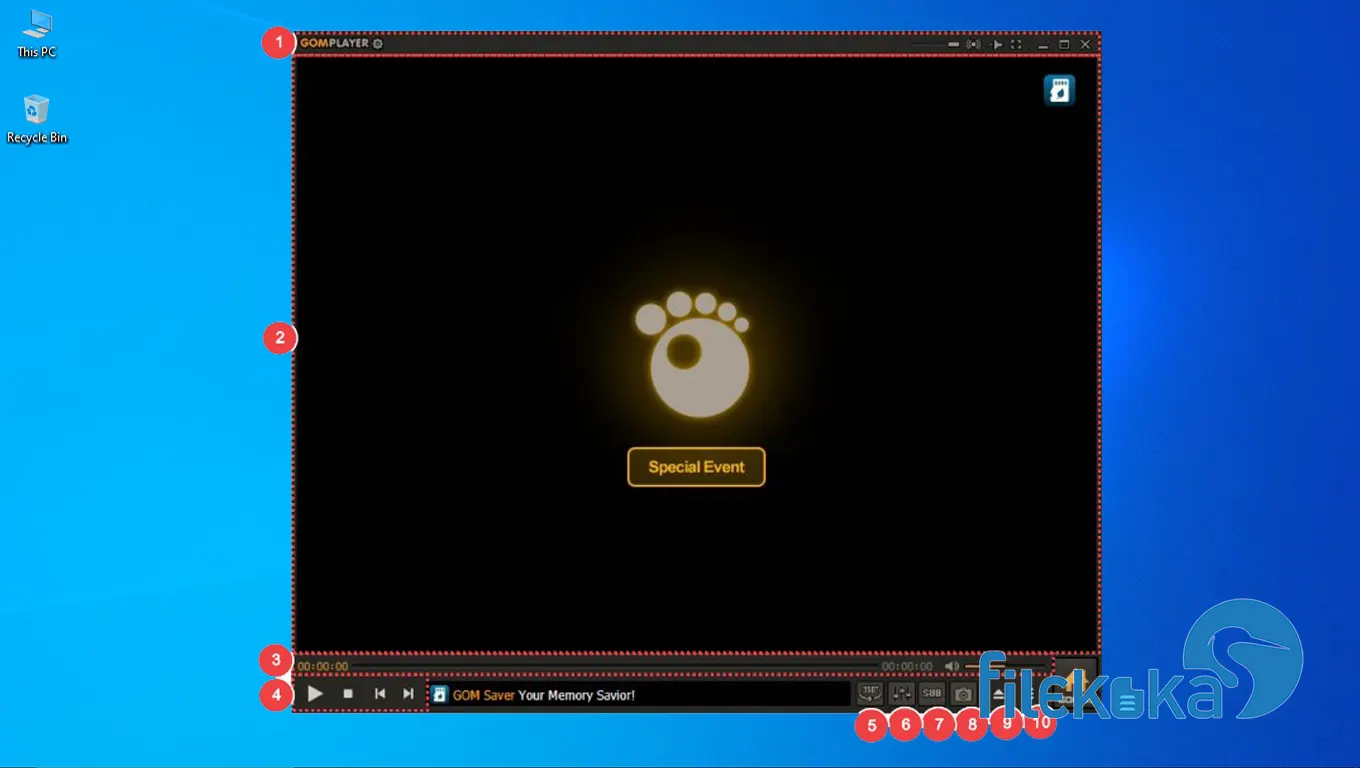Screen dimensions: 1360x768
Task: Click the eject open-file icon
Action: pos(997,693)
